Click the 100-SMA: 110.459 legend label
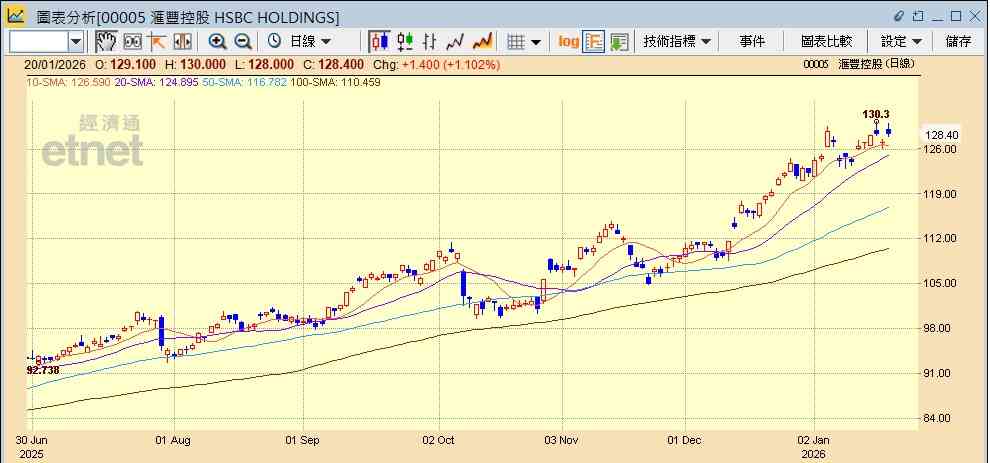The image size is (990, 463). point(335,82)
